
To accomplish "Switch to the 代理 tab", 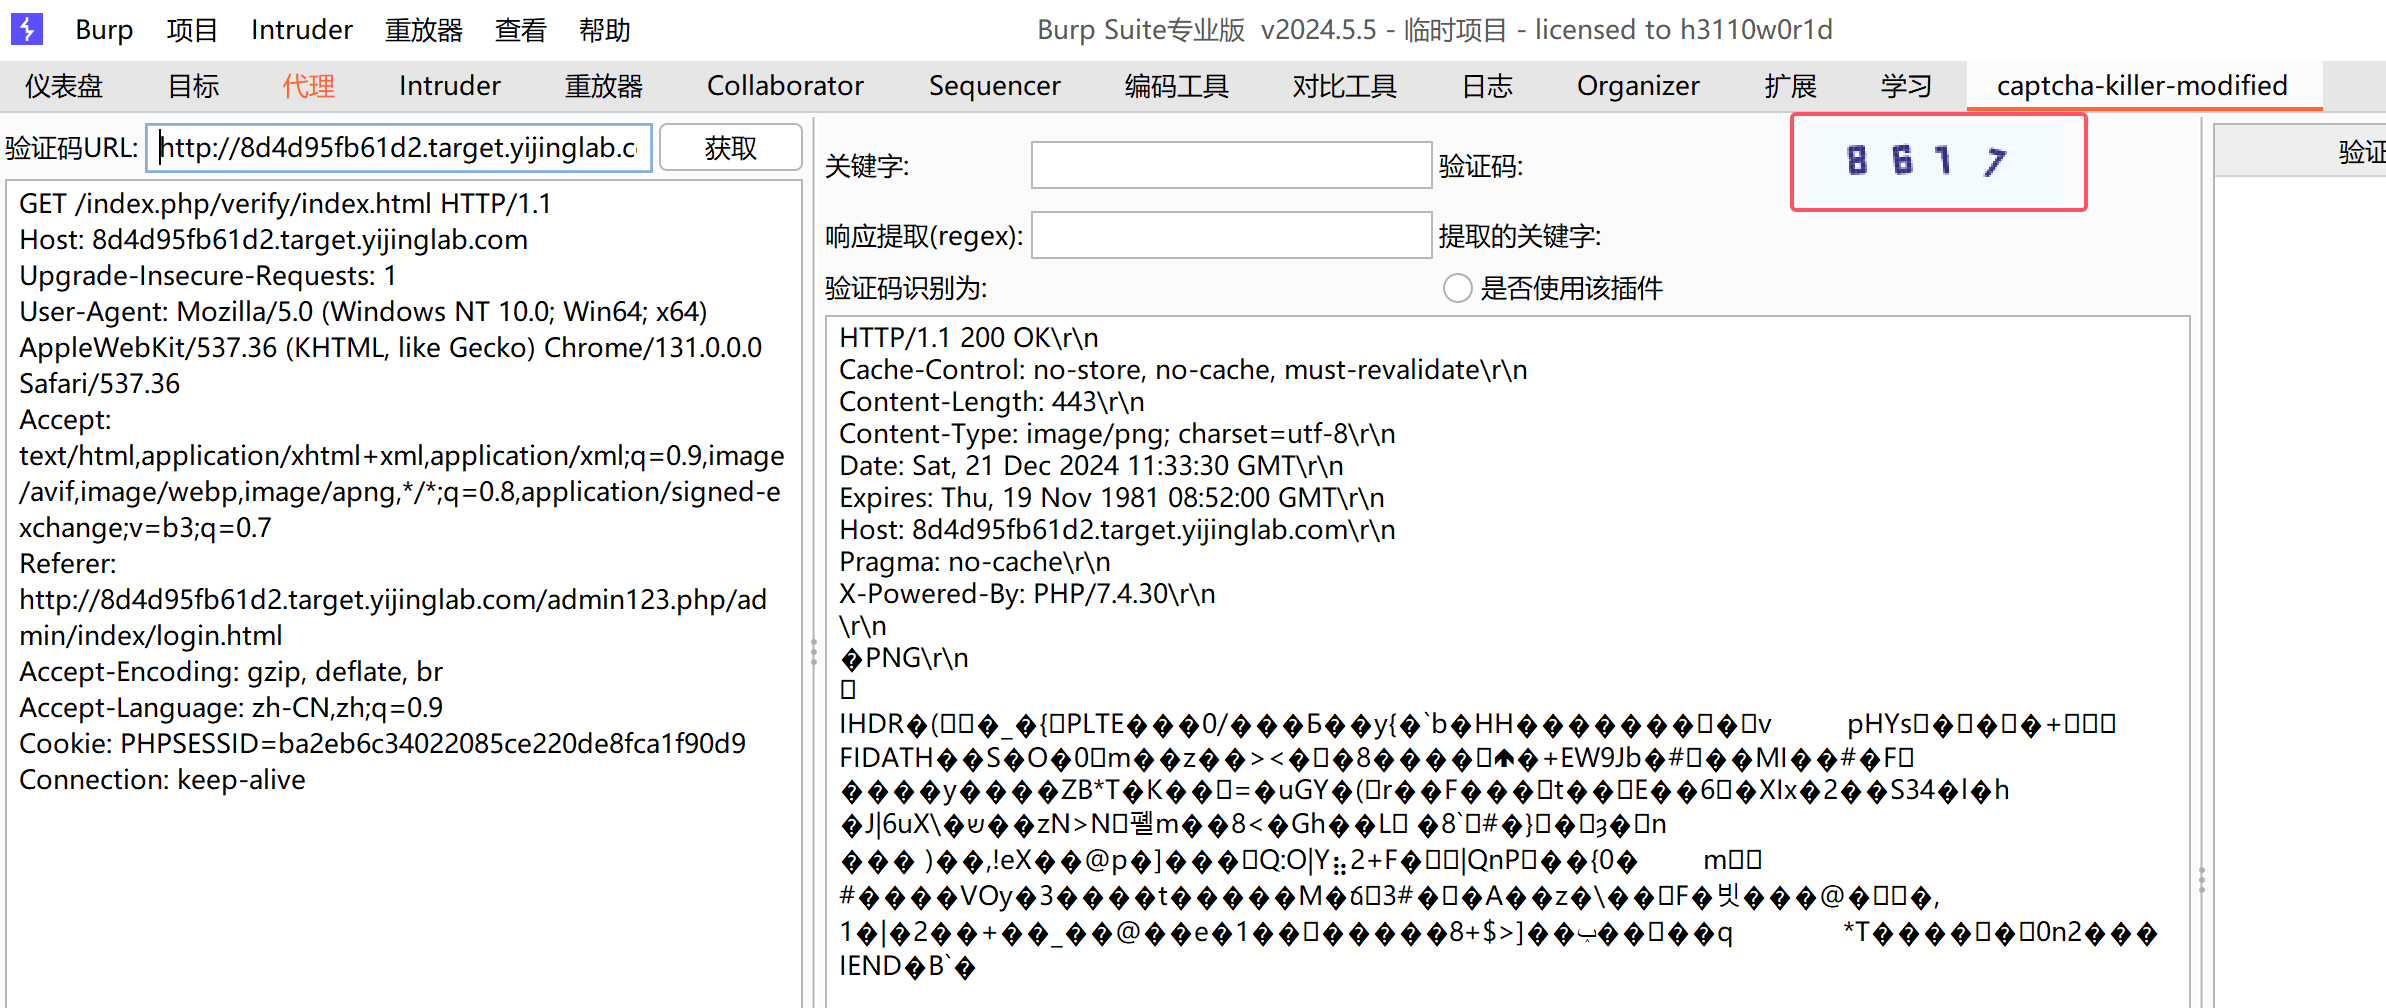I will pyautogui.click(x=308, y=86).
